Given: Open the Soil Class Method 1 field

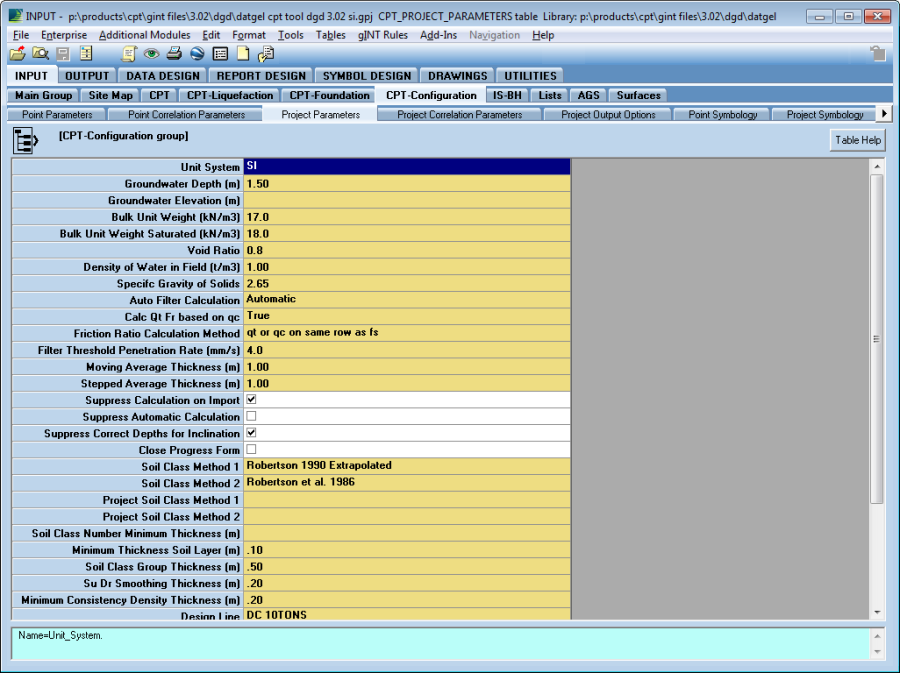Looking at the screenshot, I should point(406,466).
